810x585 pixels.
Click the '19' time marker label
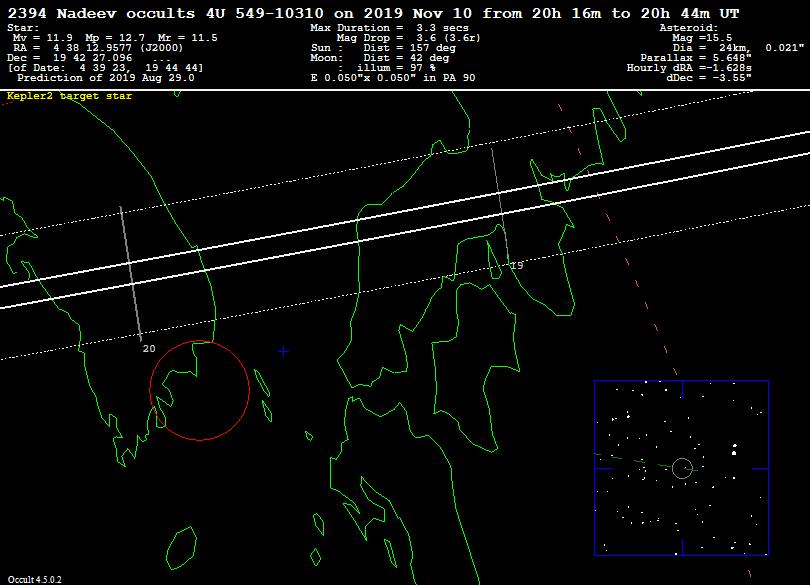pyautogui.click(x=517, y=266)
